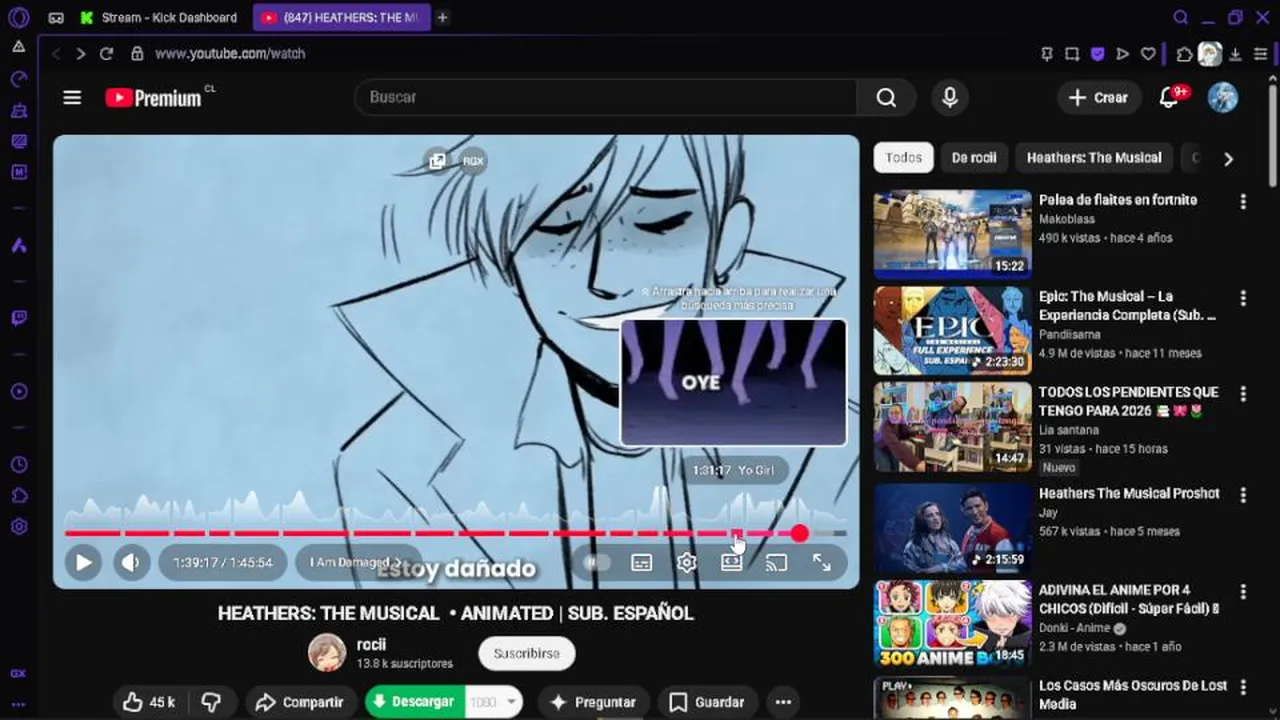Open YouTube hamburger guide menu
This screenshot has width=1280, height=720.
pyautogui.click(x=72, y=97)
